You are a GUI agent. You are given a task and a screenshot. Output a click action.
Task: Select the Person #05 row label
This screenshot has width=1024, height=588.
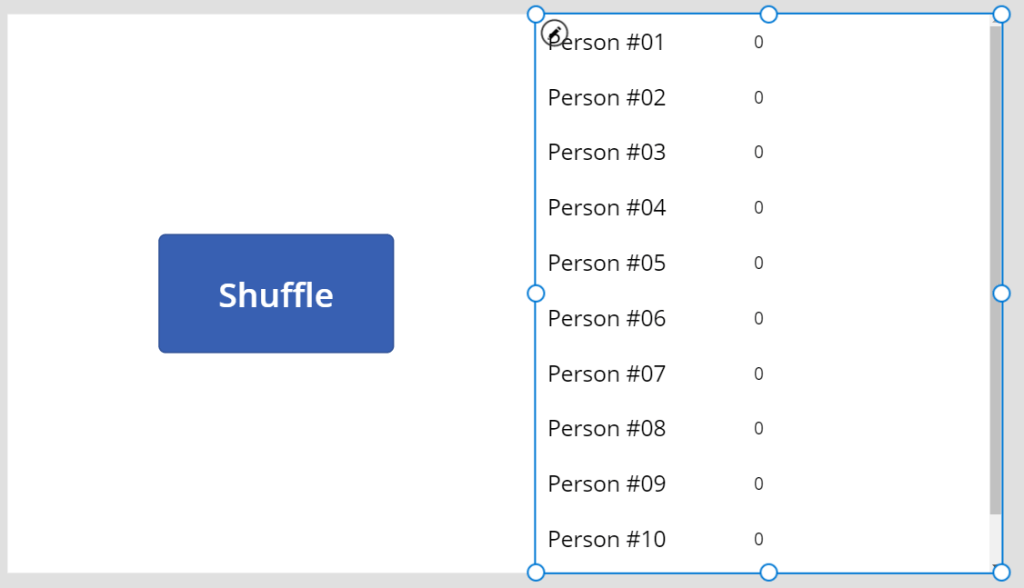click(606, 263)
